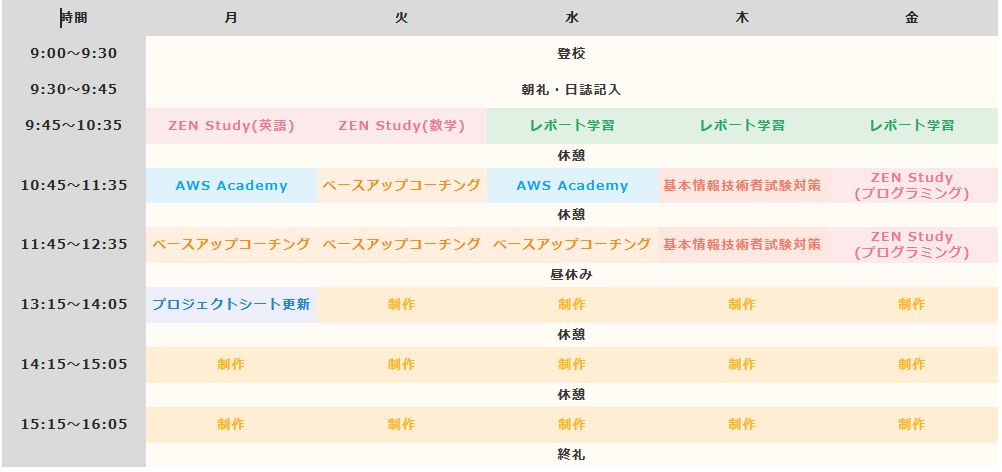Image resolution: width=1002 pixels, height=472 pixels.
Task: Click Tuesday's ZEN Study(数学) cell
Action: point(401,126)
